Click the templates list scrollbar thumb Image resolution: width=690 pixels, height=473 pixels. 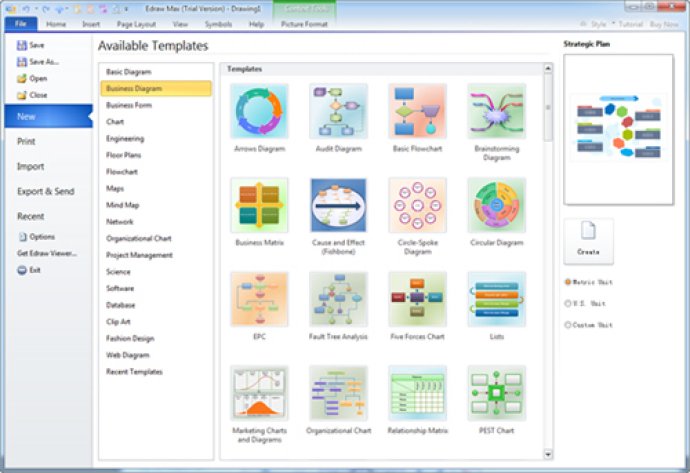tap(548, 107)
